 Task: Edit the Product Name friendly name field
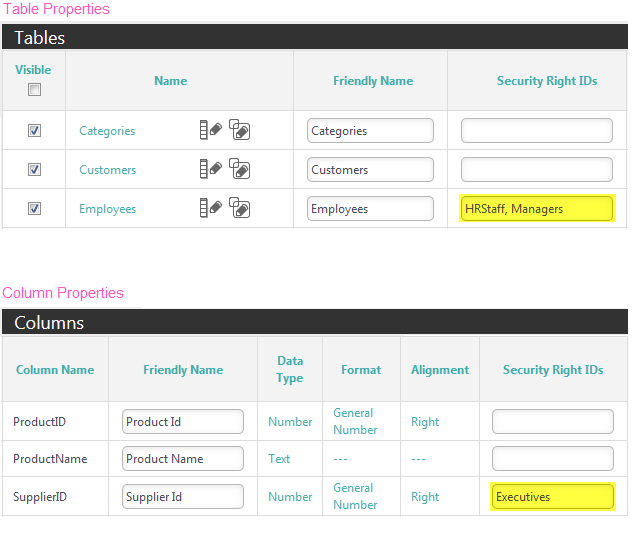[183, 458]
